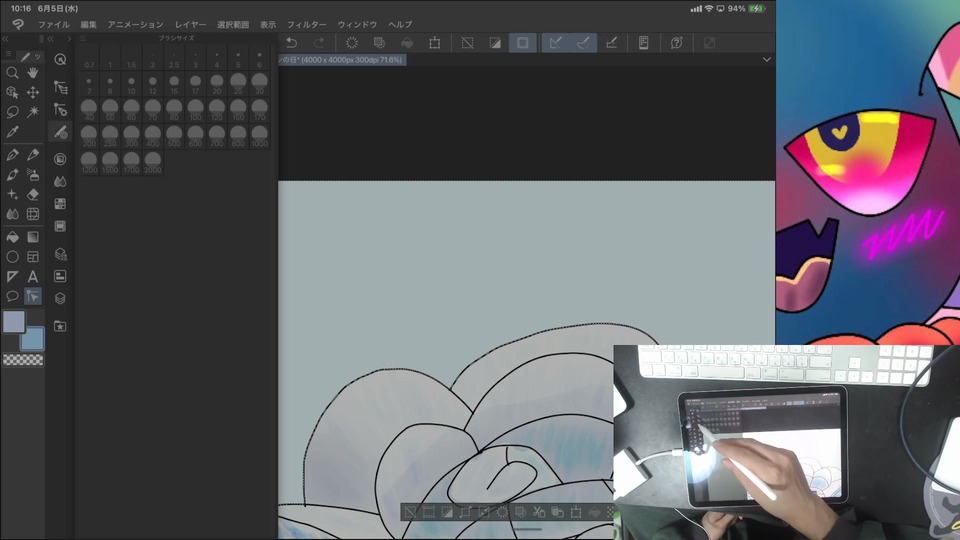Open the アニメーション menu
Screen dimensions: 960x540
pyautogui.click(x=135, y=24)
